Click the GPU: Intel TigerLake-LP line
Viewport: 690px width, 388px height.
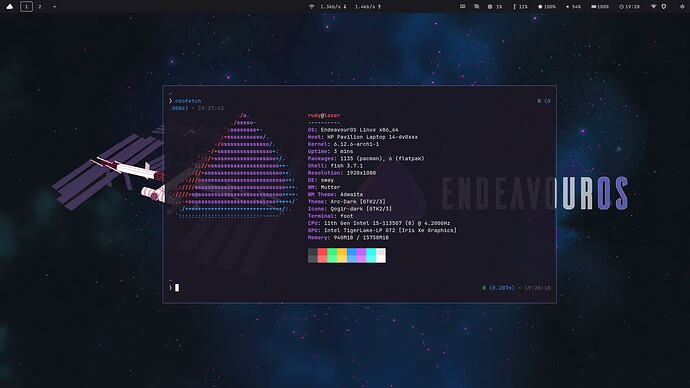click(382, 230)
